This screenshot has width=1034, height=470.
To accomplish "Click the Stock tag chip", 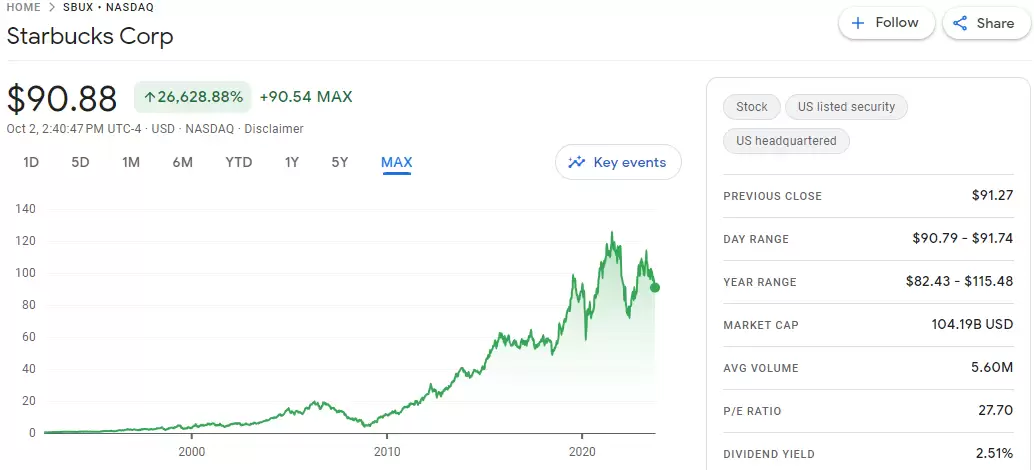I will [x=752, y=107].
